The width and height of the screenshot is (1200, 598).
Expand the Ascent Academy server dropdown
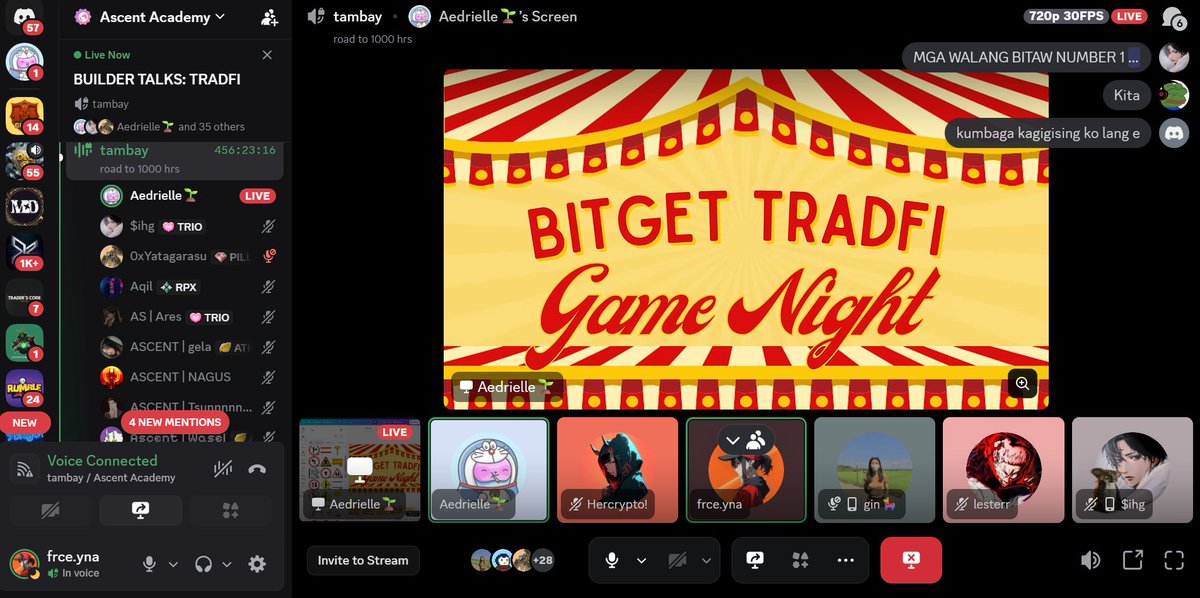(x=220, y=17)
